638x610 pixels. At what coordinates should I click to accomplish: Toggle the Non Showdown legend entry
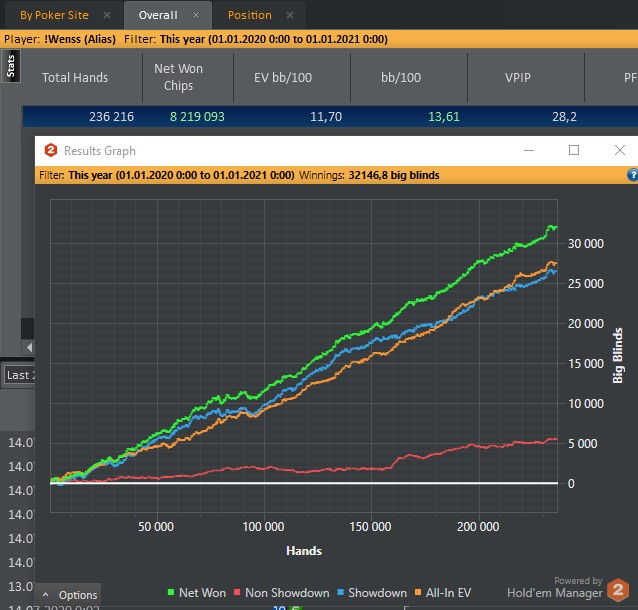pos(282,593)
